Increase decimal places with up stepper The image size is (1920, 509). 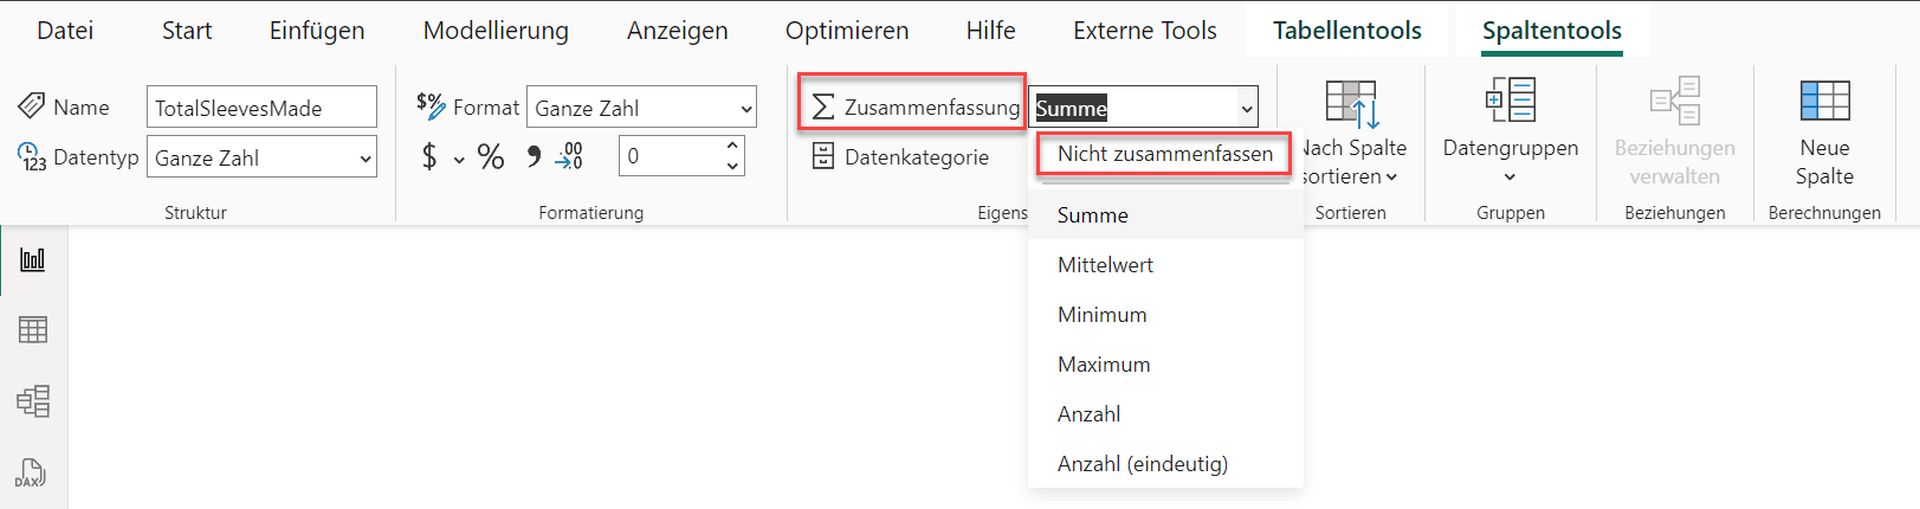[732, 145]
